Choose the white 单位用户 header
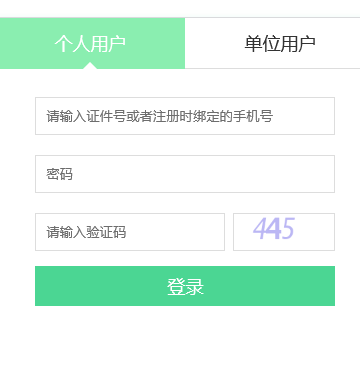This screenshot has width=360, height=371. pyautogui.click(x=272, y=43)
